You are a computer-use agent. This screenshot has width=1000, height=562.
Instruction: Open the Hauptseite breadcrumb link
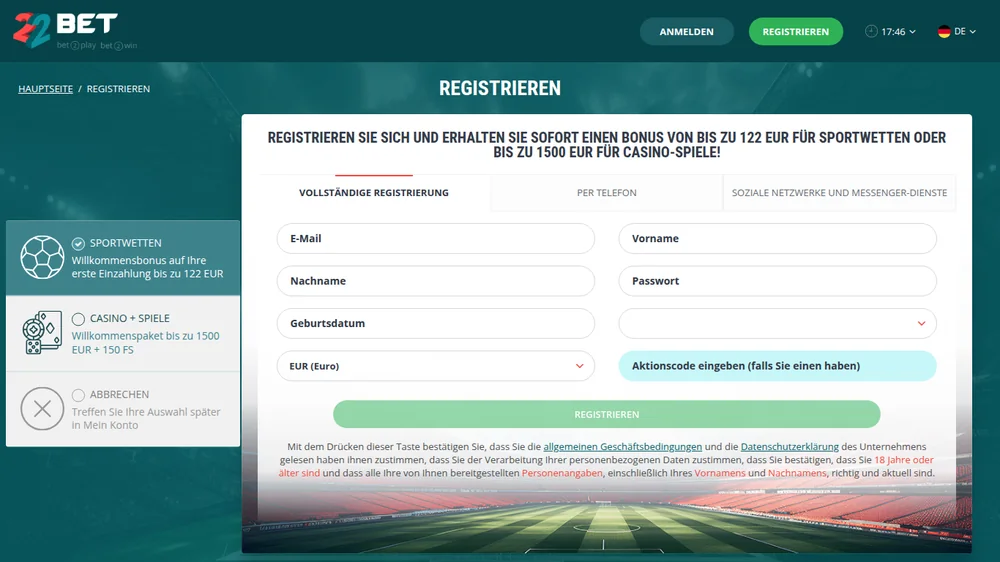(45, 89)
